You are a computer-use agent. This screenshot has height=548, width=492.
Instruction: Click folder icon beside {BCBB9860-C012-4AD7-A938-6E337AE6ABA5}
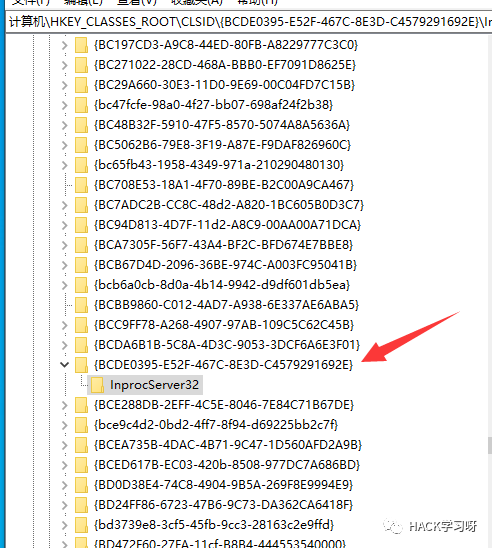(81, 305)
